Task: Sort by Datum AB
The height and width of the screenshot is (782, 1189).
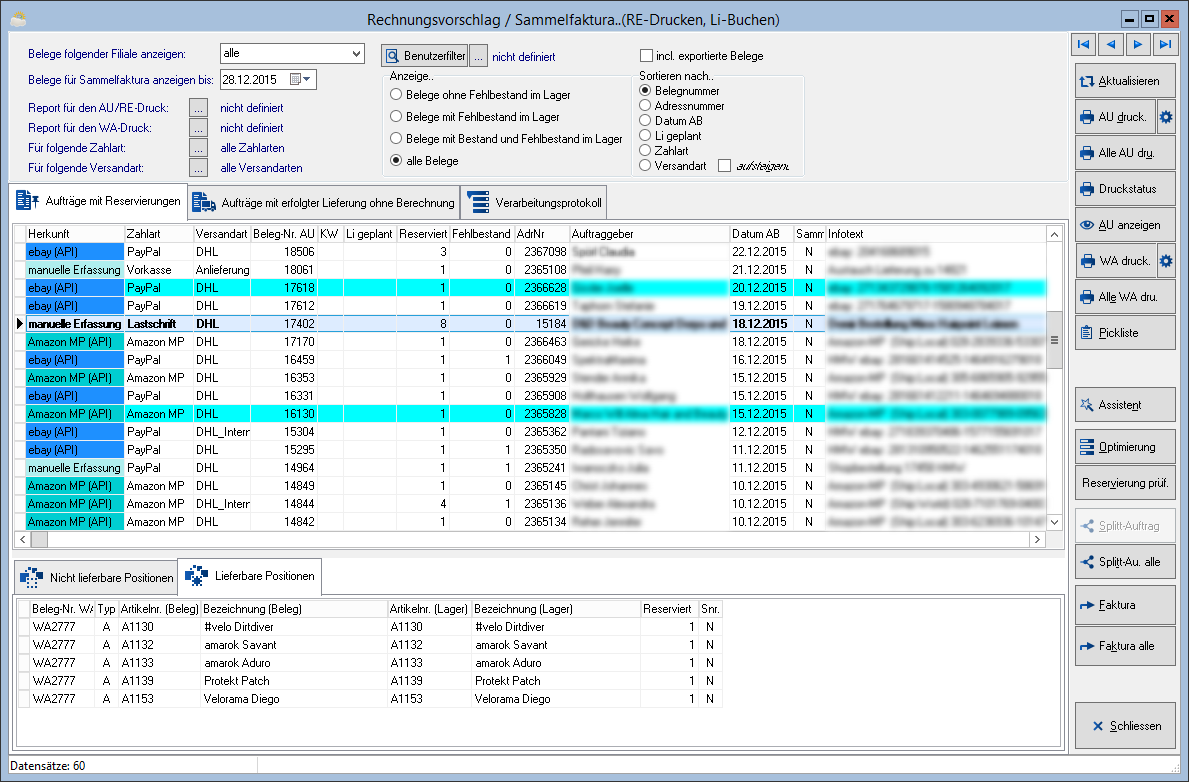Action: click(645, 120)
